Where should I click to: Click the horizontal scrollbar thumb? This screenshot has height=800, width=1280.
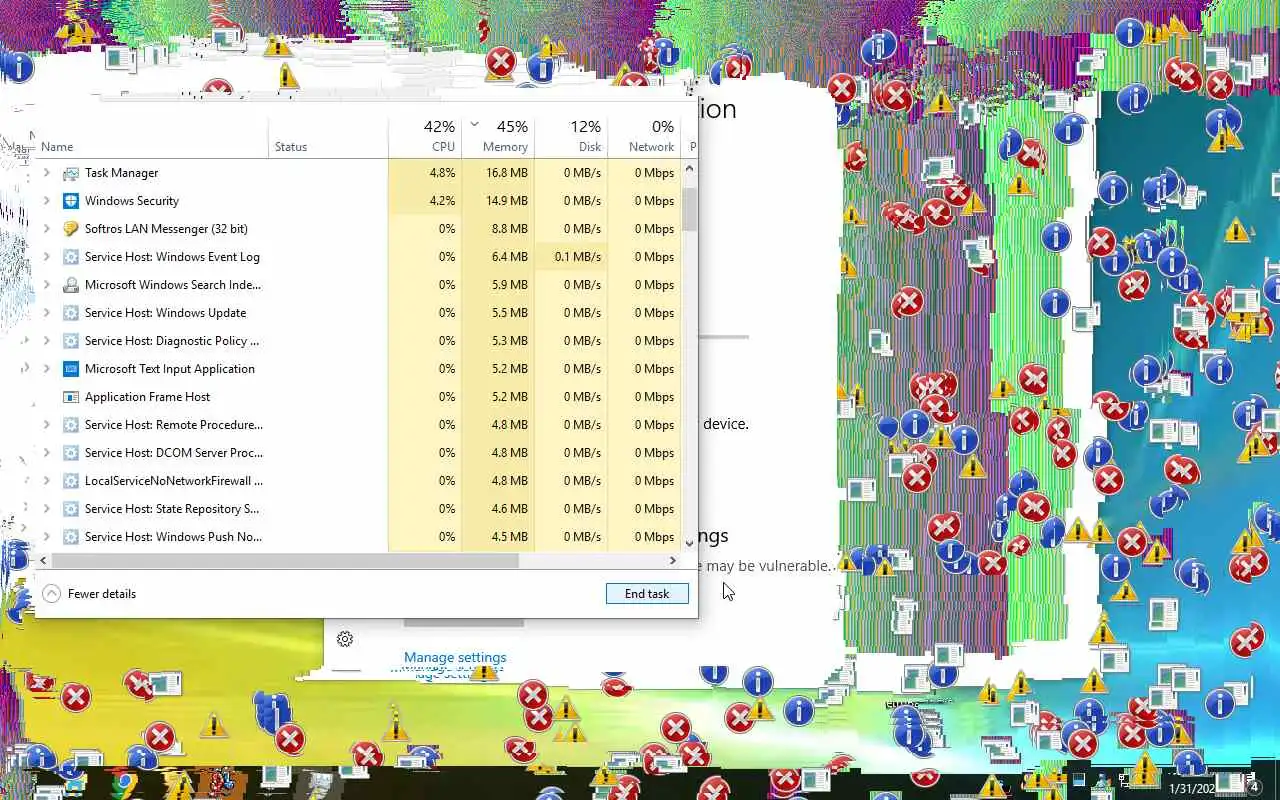pos(285,561)
